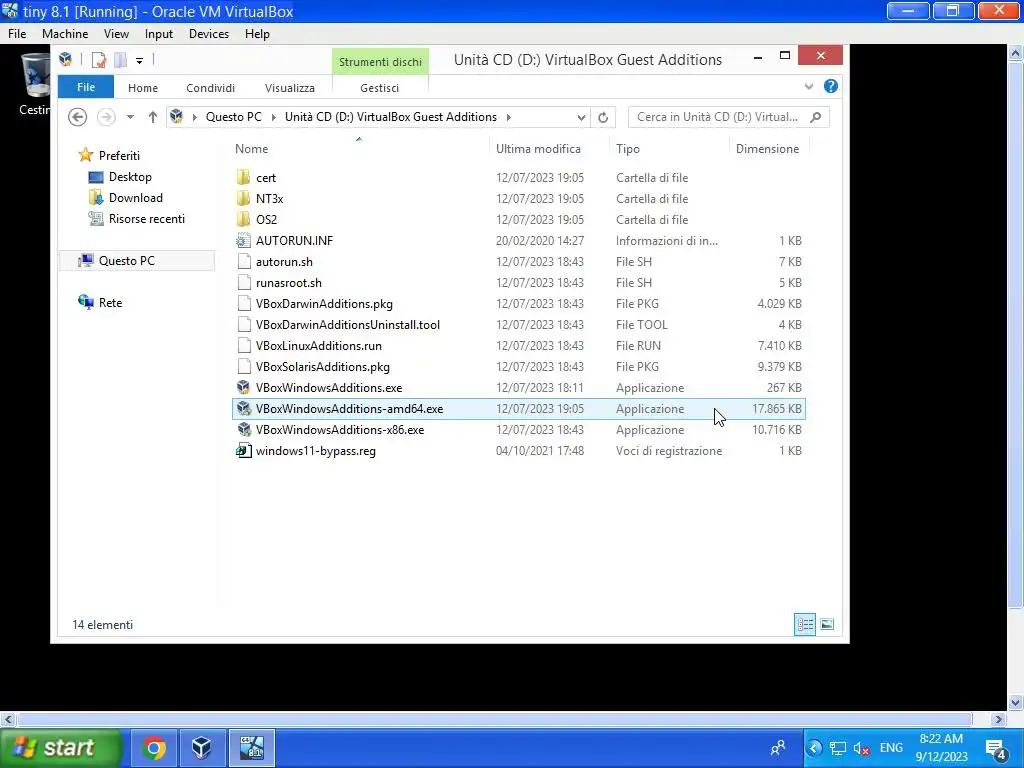Select Rete in navigation pane

110,302
